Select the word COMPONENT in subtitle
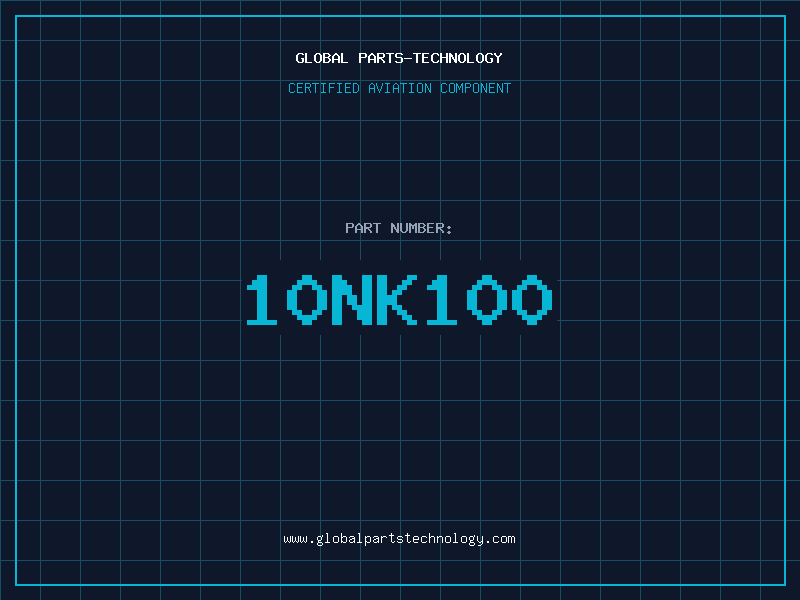The width and height of the screenshot is (800, 600). [475, 88]
